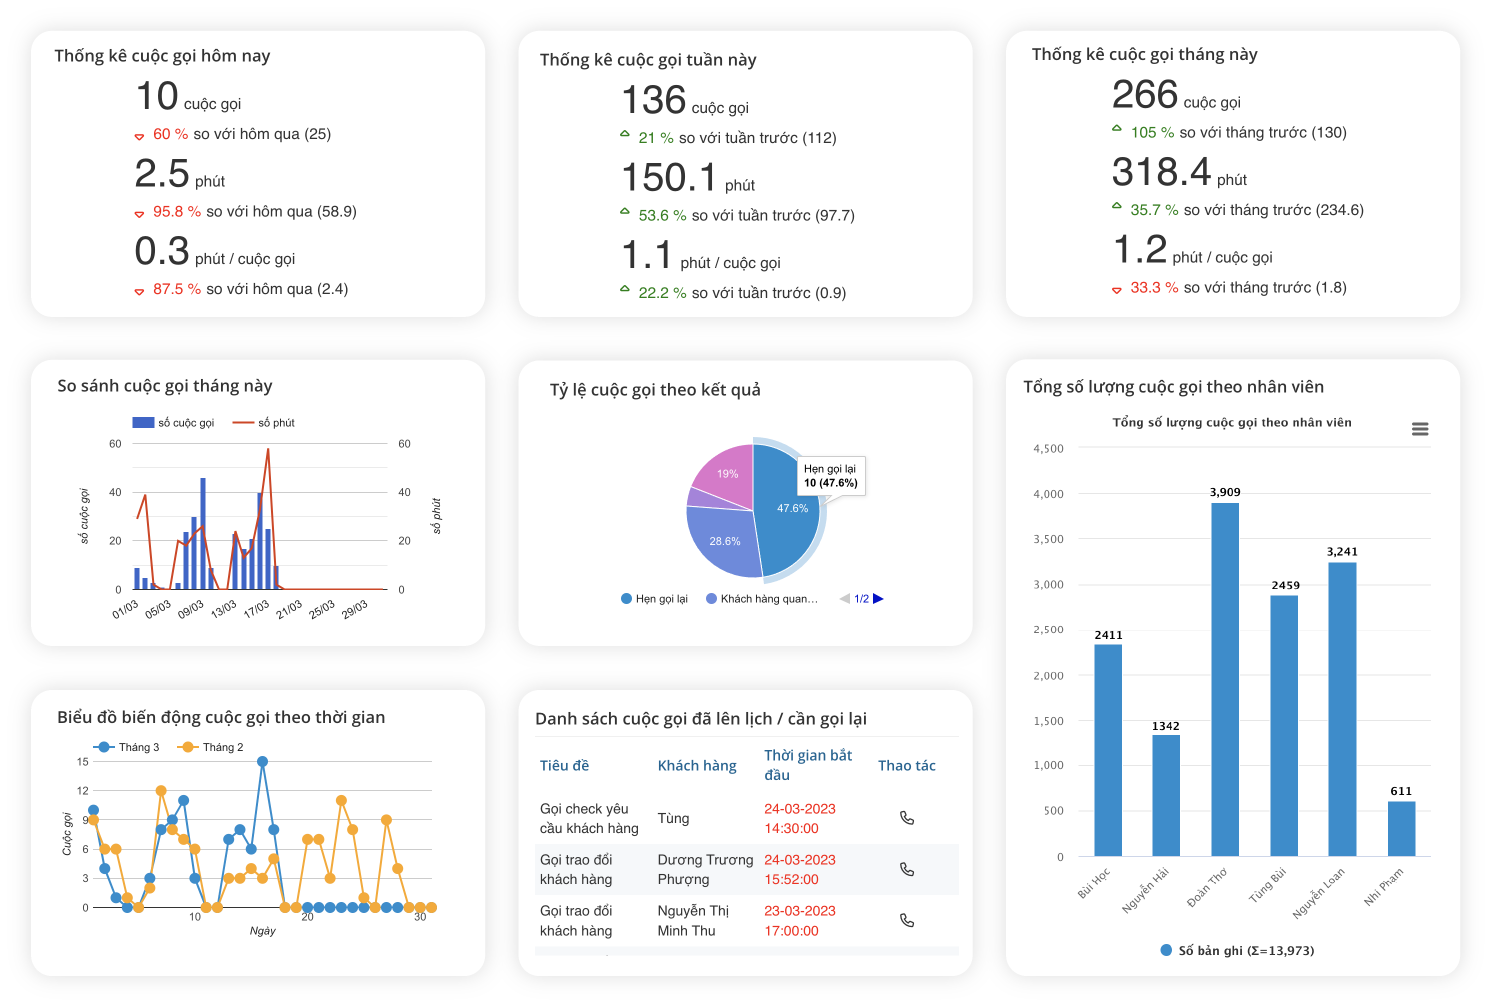1491x1007 pixels.
Task: Click the Nhi Phạm bar labeled 611
Action: (1401, 828)
